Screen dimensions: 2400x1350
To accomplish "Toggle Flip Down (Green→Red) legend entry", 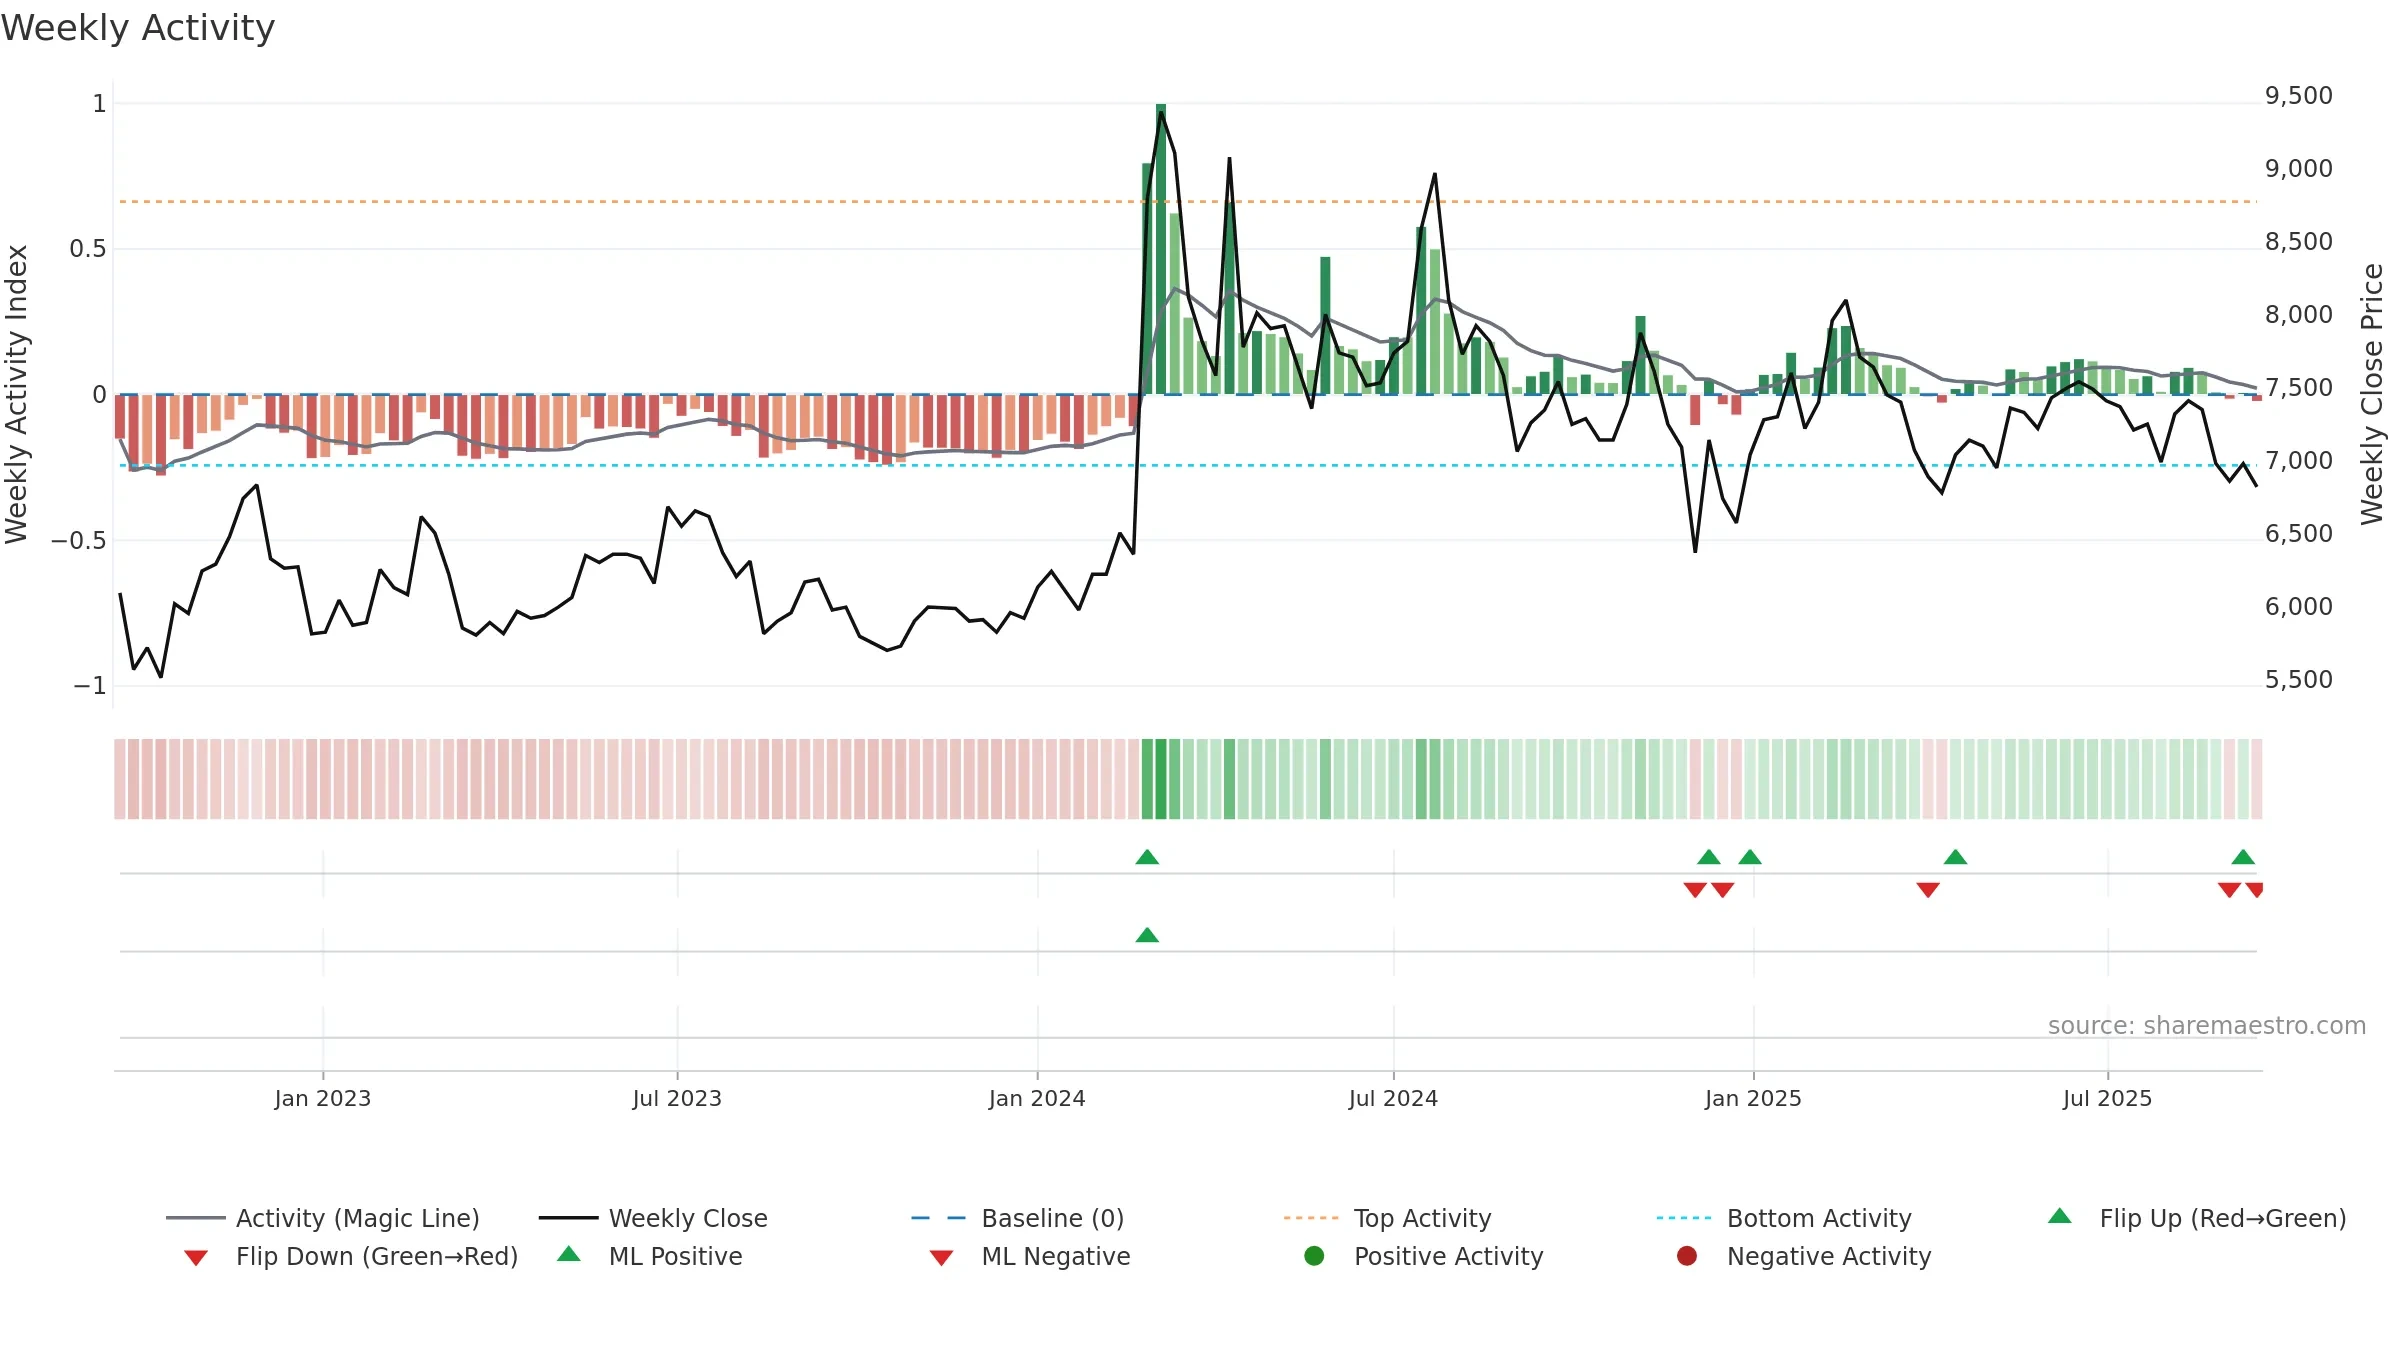I will 350,1256.
